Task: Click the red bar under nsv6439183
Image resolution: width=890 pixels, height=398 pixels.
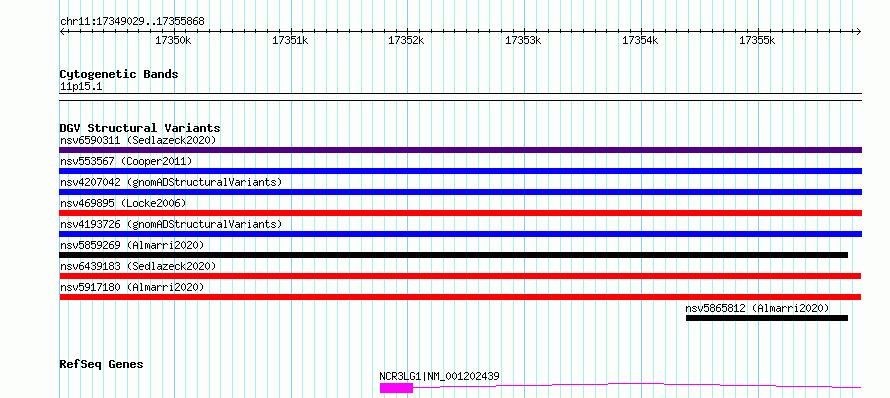Action: pos(460,276)
